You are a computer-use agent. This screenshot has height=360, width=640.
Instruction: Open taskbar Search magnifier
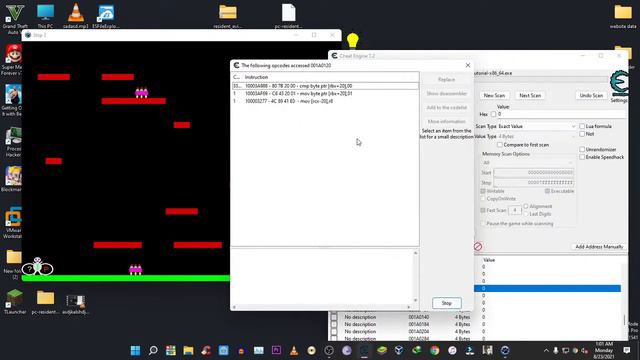pyautogui.click(x=153, y=350)
